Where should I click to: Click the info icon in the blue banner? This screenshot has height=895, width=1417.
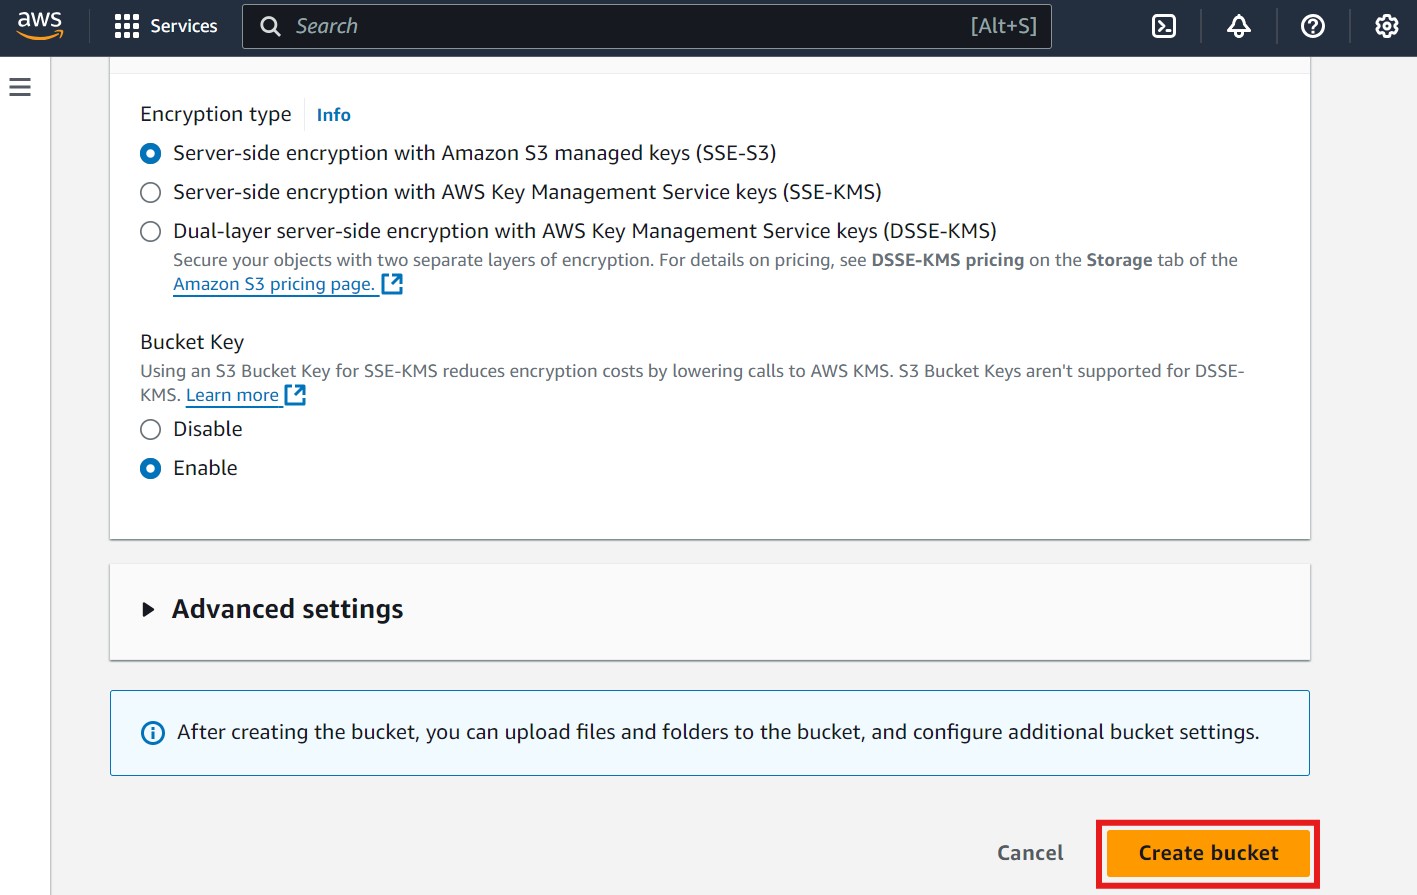[152, 733]
